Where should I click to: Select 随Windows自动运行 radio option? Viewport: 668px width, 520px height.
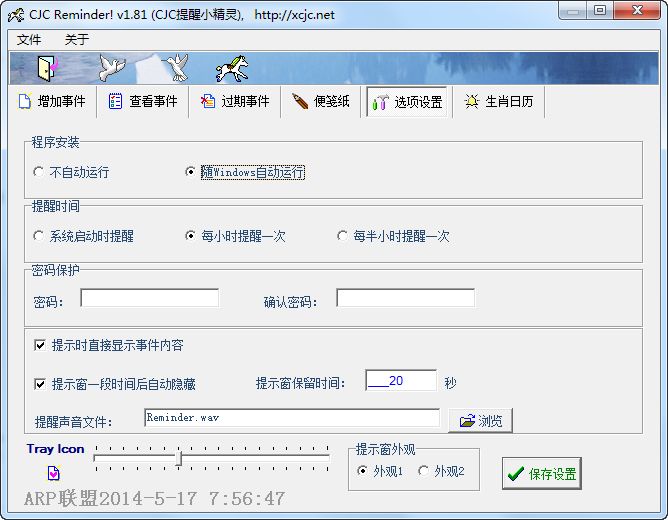pyautogui.click(x=245, y=172)
